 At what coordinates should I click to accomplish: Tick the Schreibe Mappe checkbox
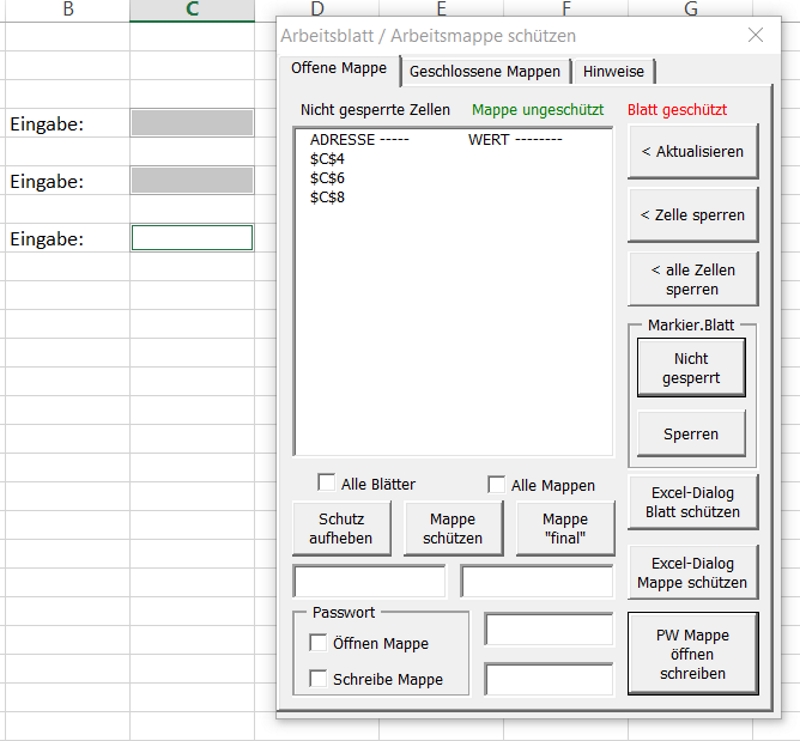(x=318, y=679)
